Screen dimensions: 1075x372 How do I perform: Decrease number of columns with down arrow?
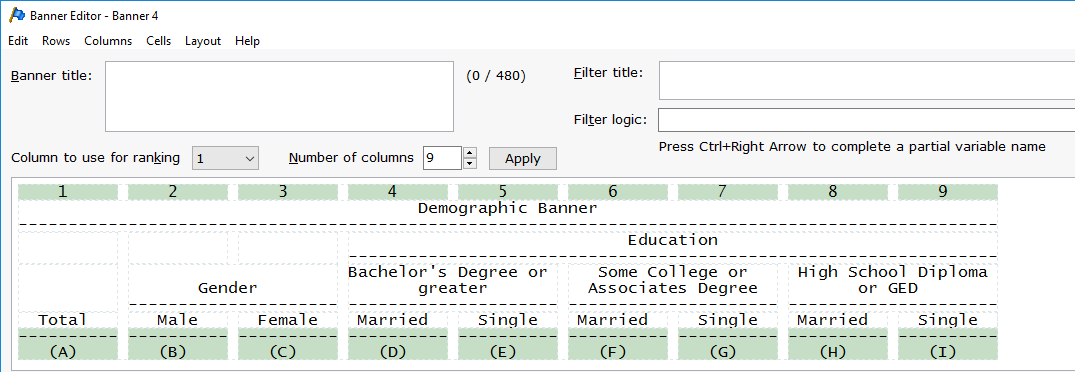coord(470,164)
